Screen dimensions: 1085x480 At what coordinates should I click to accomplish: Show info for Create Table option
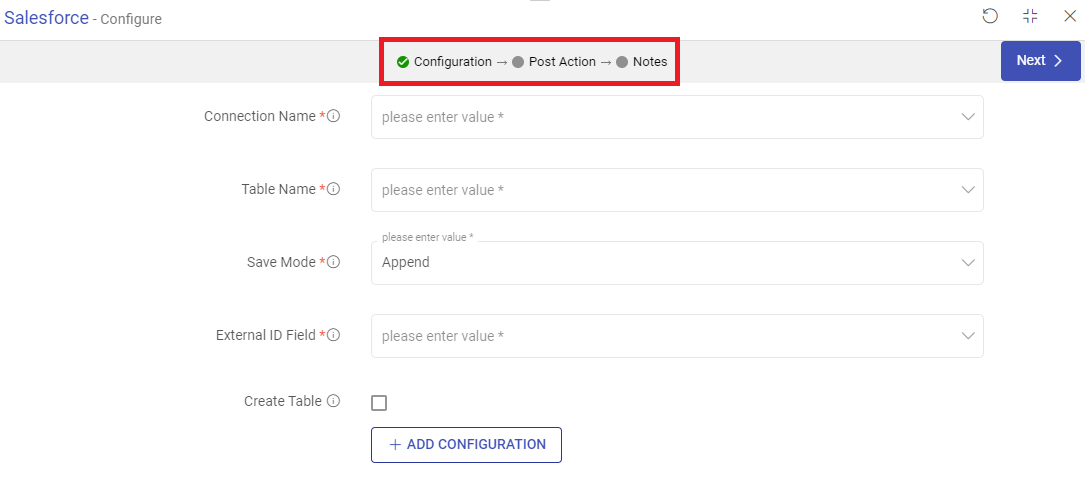click(x=334, y=401)
